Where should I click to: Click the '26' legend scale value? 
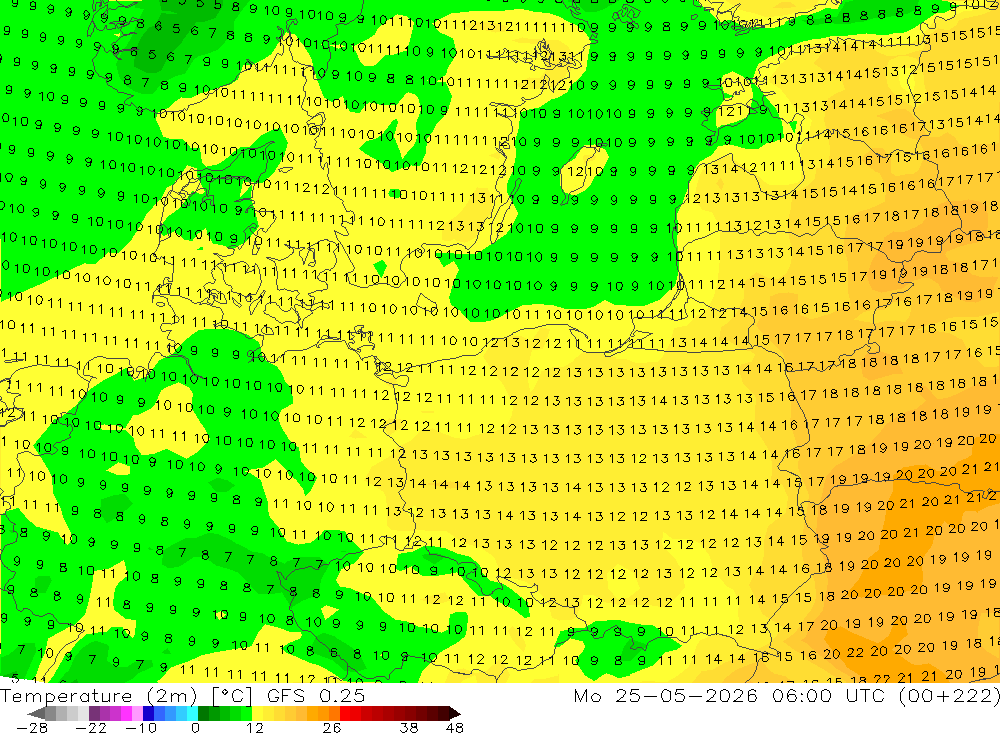coord(332,728)
